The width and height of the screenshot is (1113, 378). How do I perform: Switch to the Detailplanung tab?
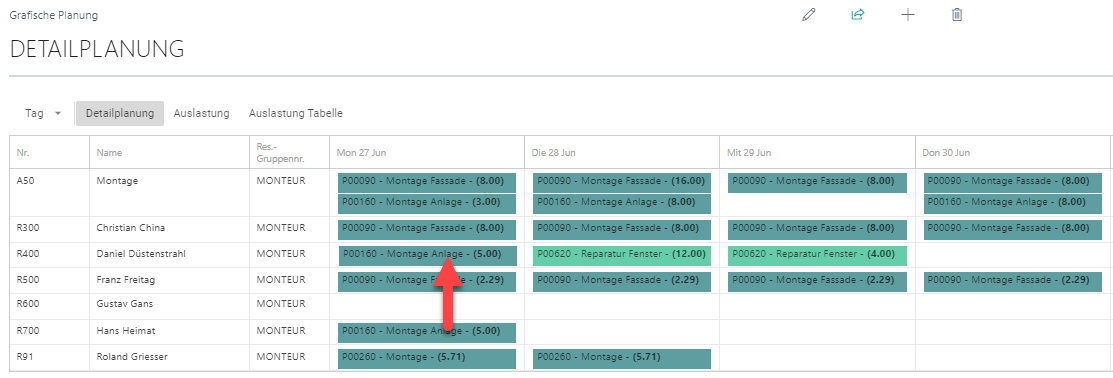[120, 113]
